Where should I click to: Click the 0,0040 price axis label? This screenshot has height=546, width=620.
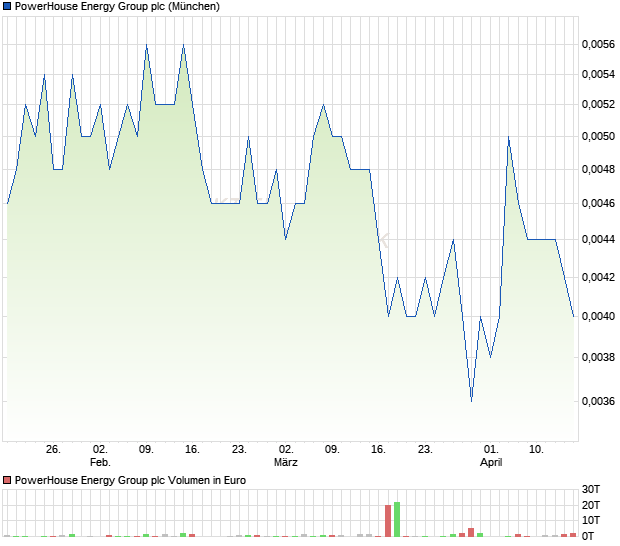[x=598, y=316]
